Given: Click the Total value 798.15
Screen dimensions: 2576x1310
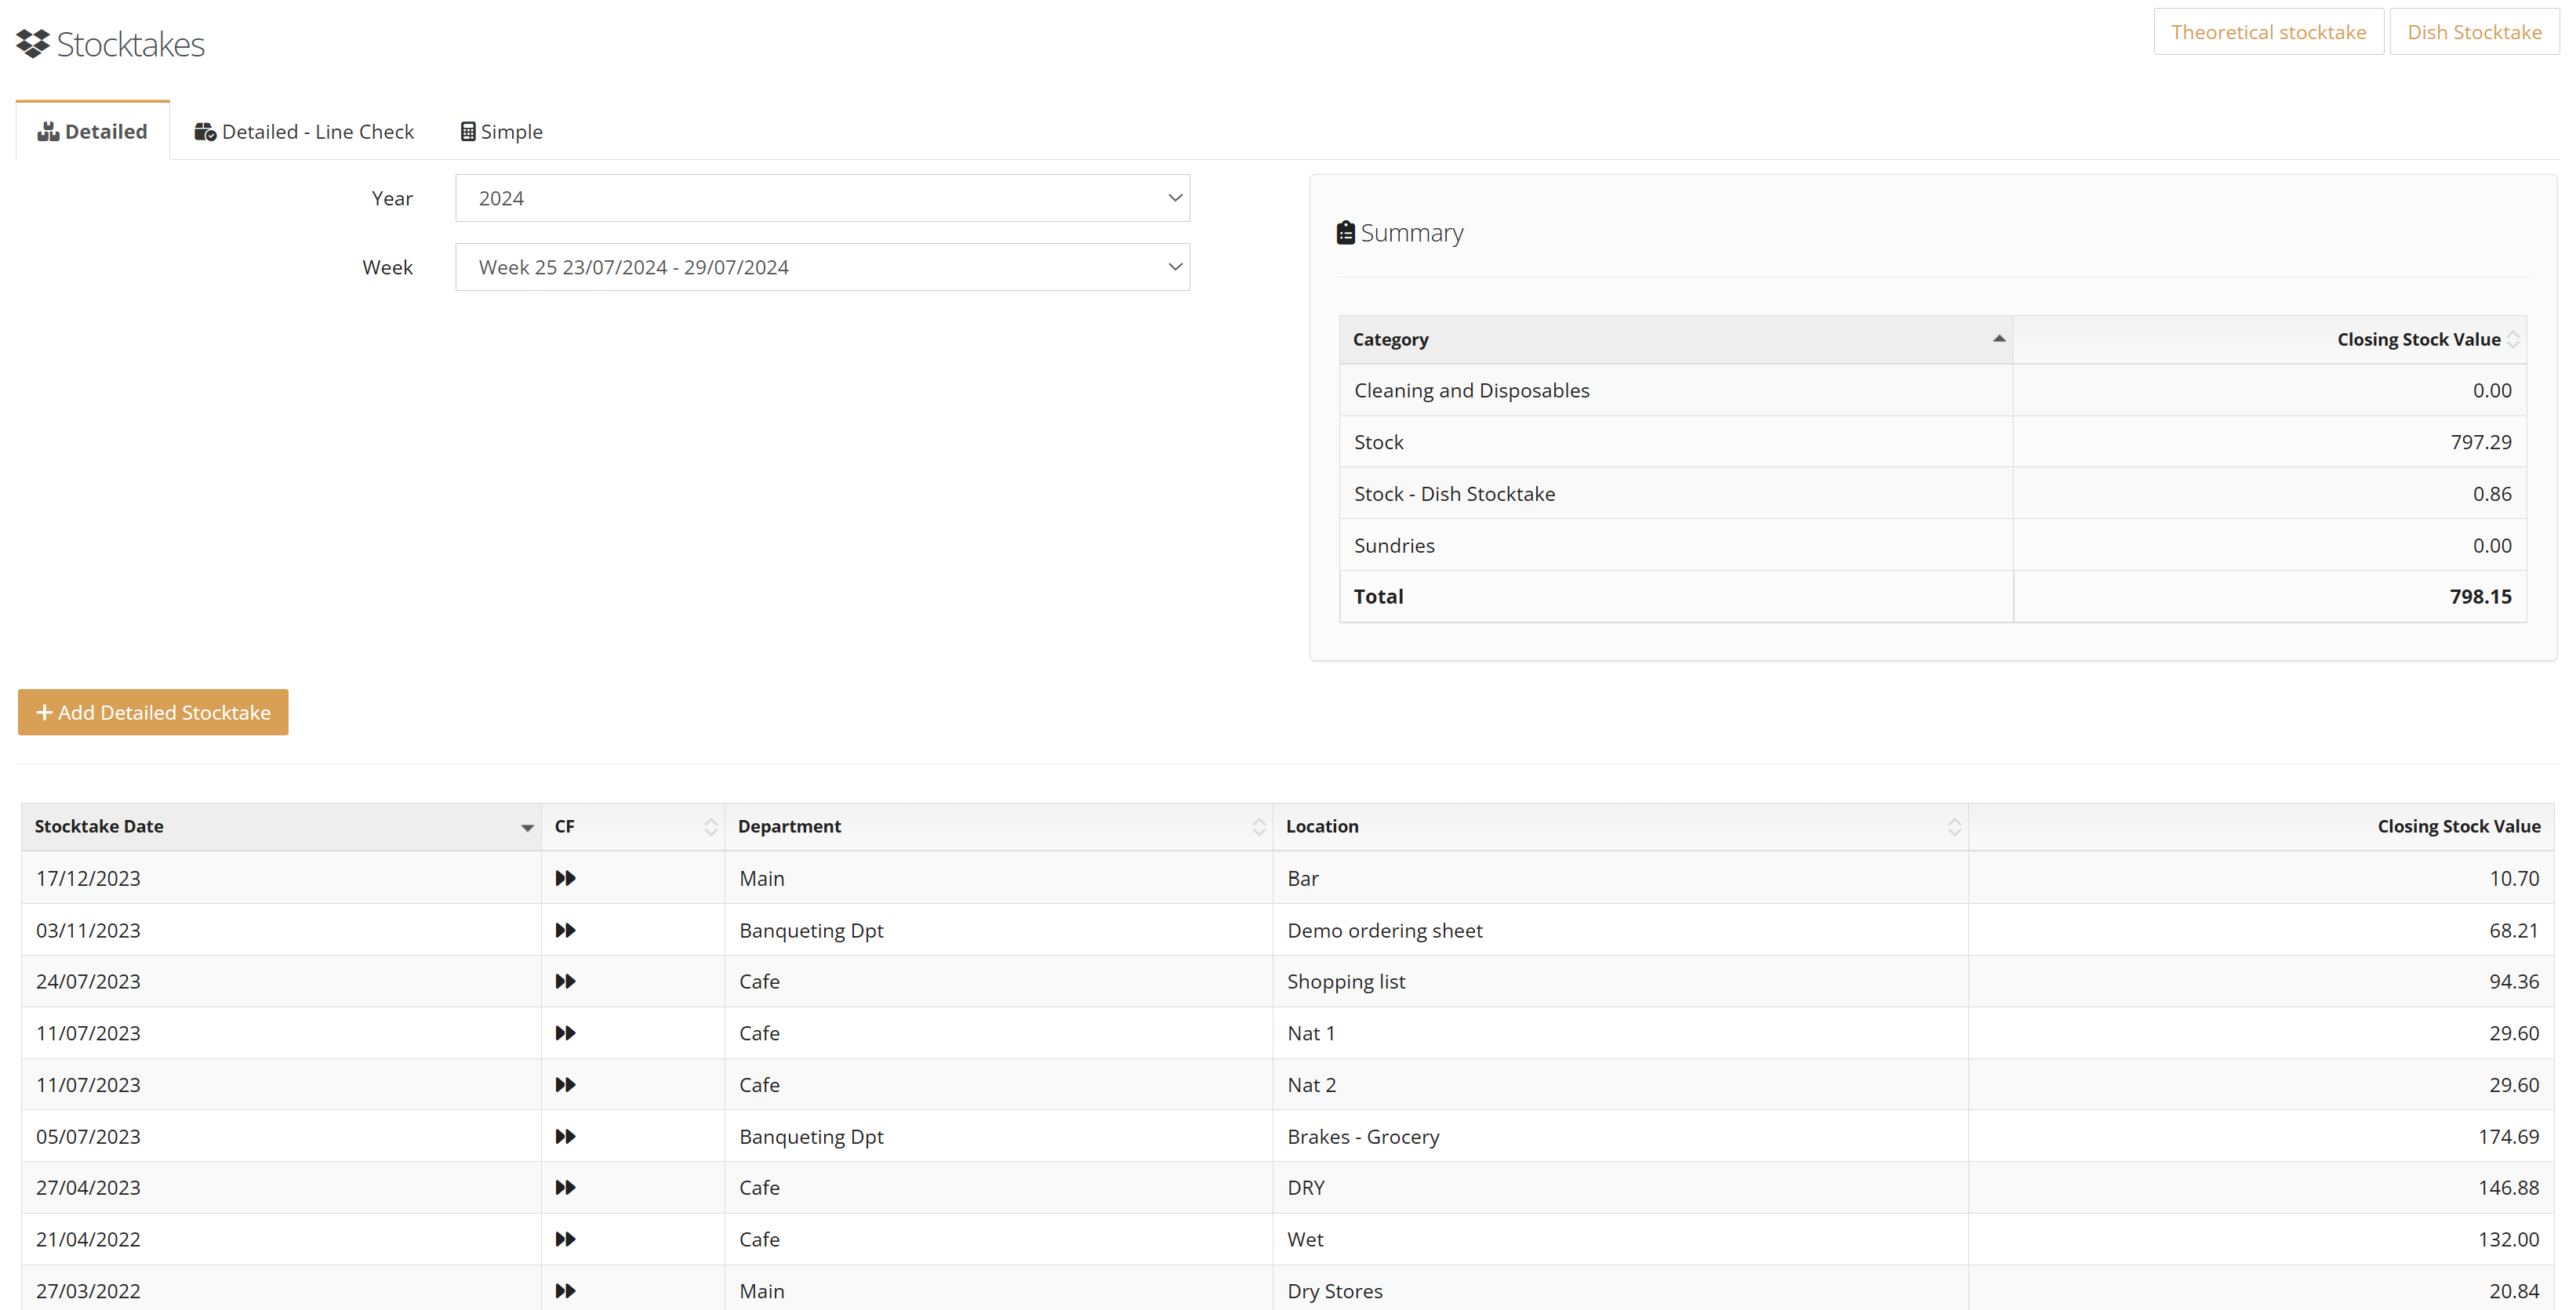Looking at the screenshot, I should tap(2480, 596).
